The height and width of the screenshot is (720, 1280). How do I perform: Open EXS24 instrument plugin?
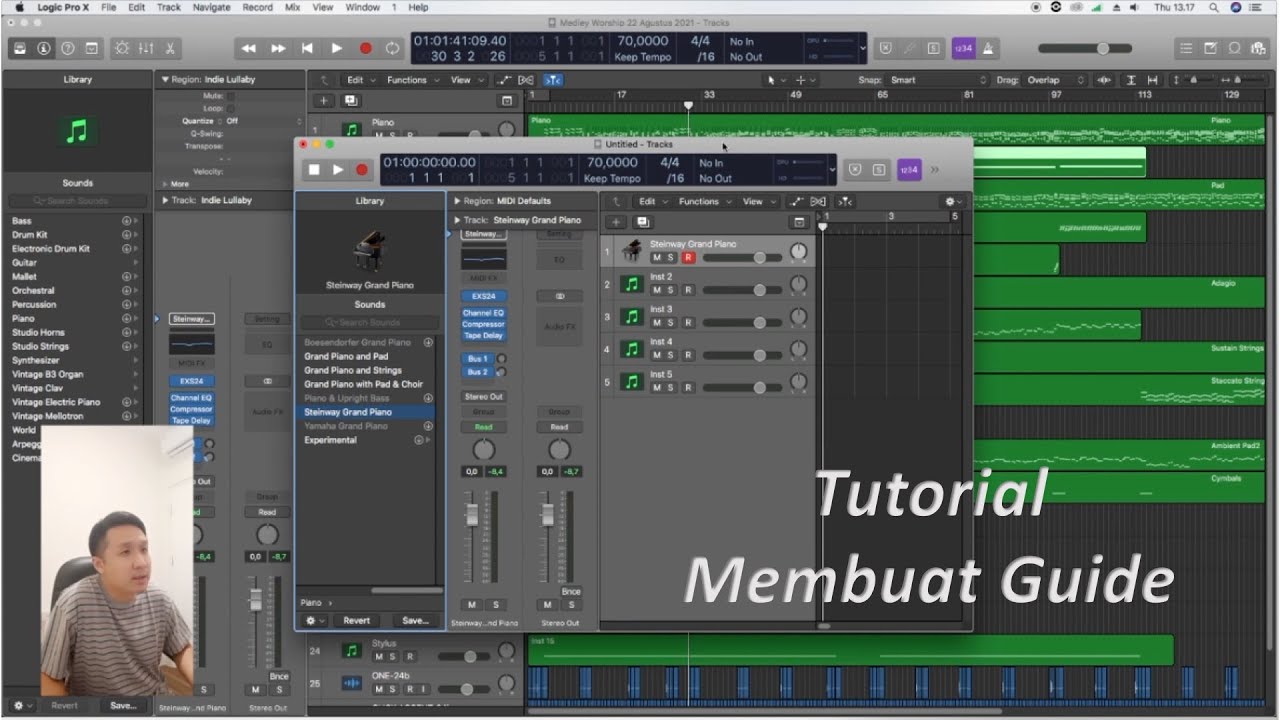(x=483, y=296)
